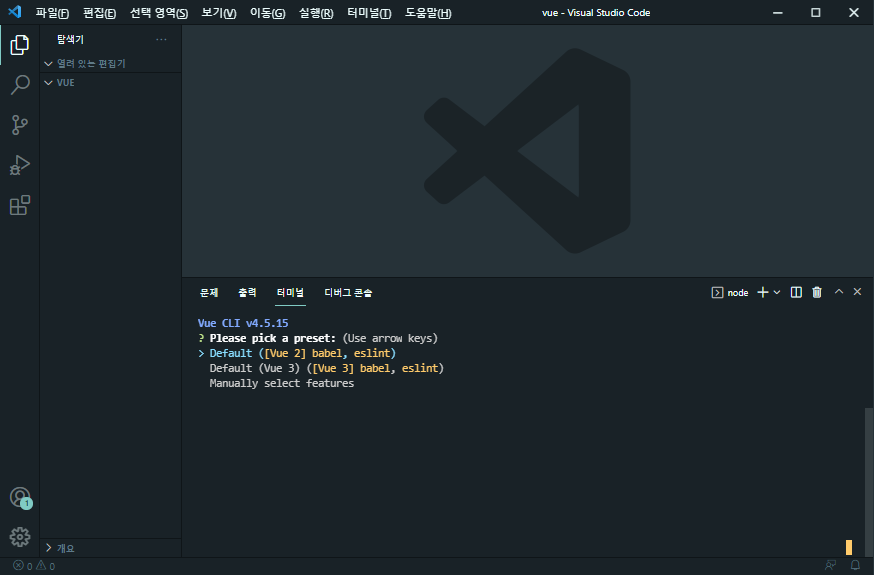This screenshot has width=874, height=575.
Task: Create a new terminal with plus icon
Action: click(x=763, y=293)
